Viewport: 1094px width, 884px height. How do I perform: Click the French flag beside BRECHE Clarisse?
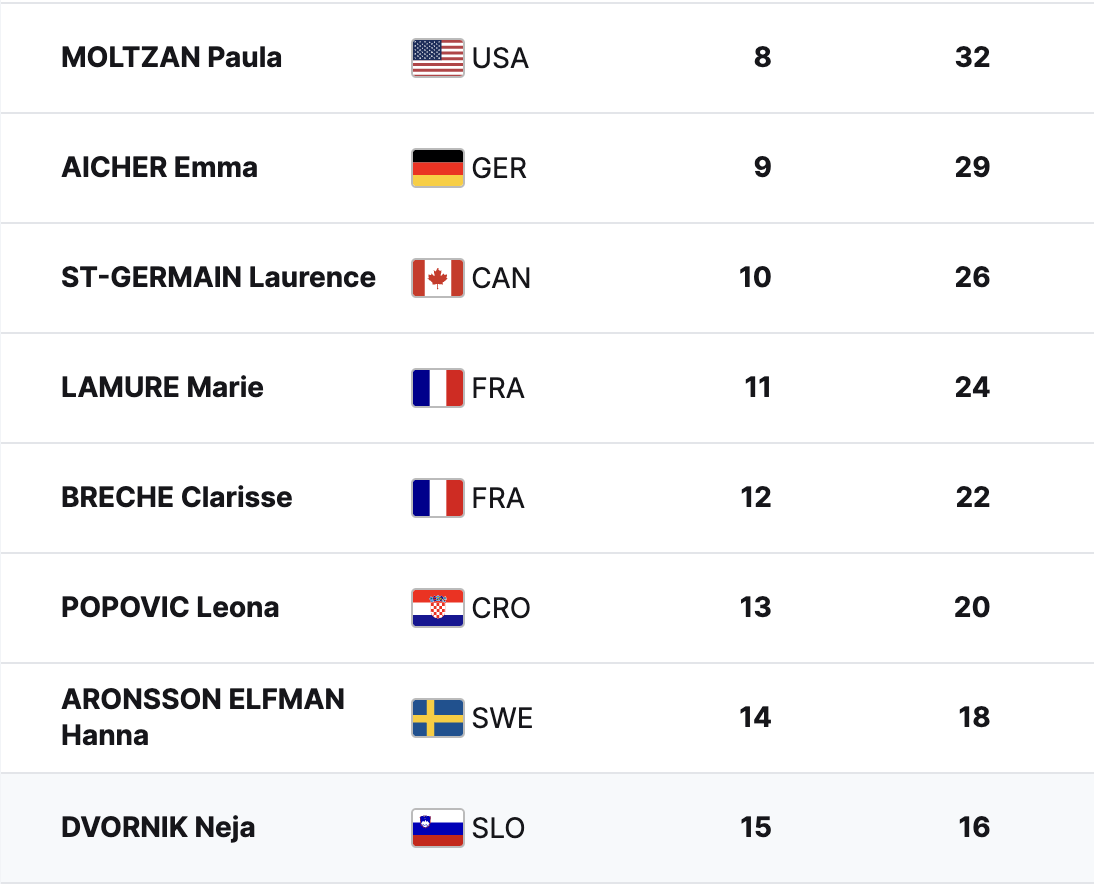[x=437, y=497]
